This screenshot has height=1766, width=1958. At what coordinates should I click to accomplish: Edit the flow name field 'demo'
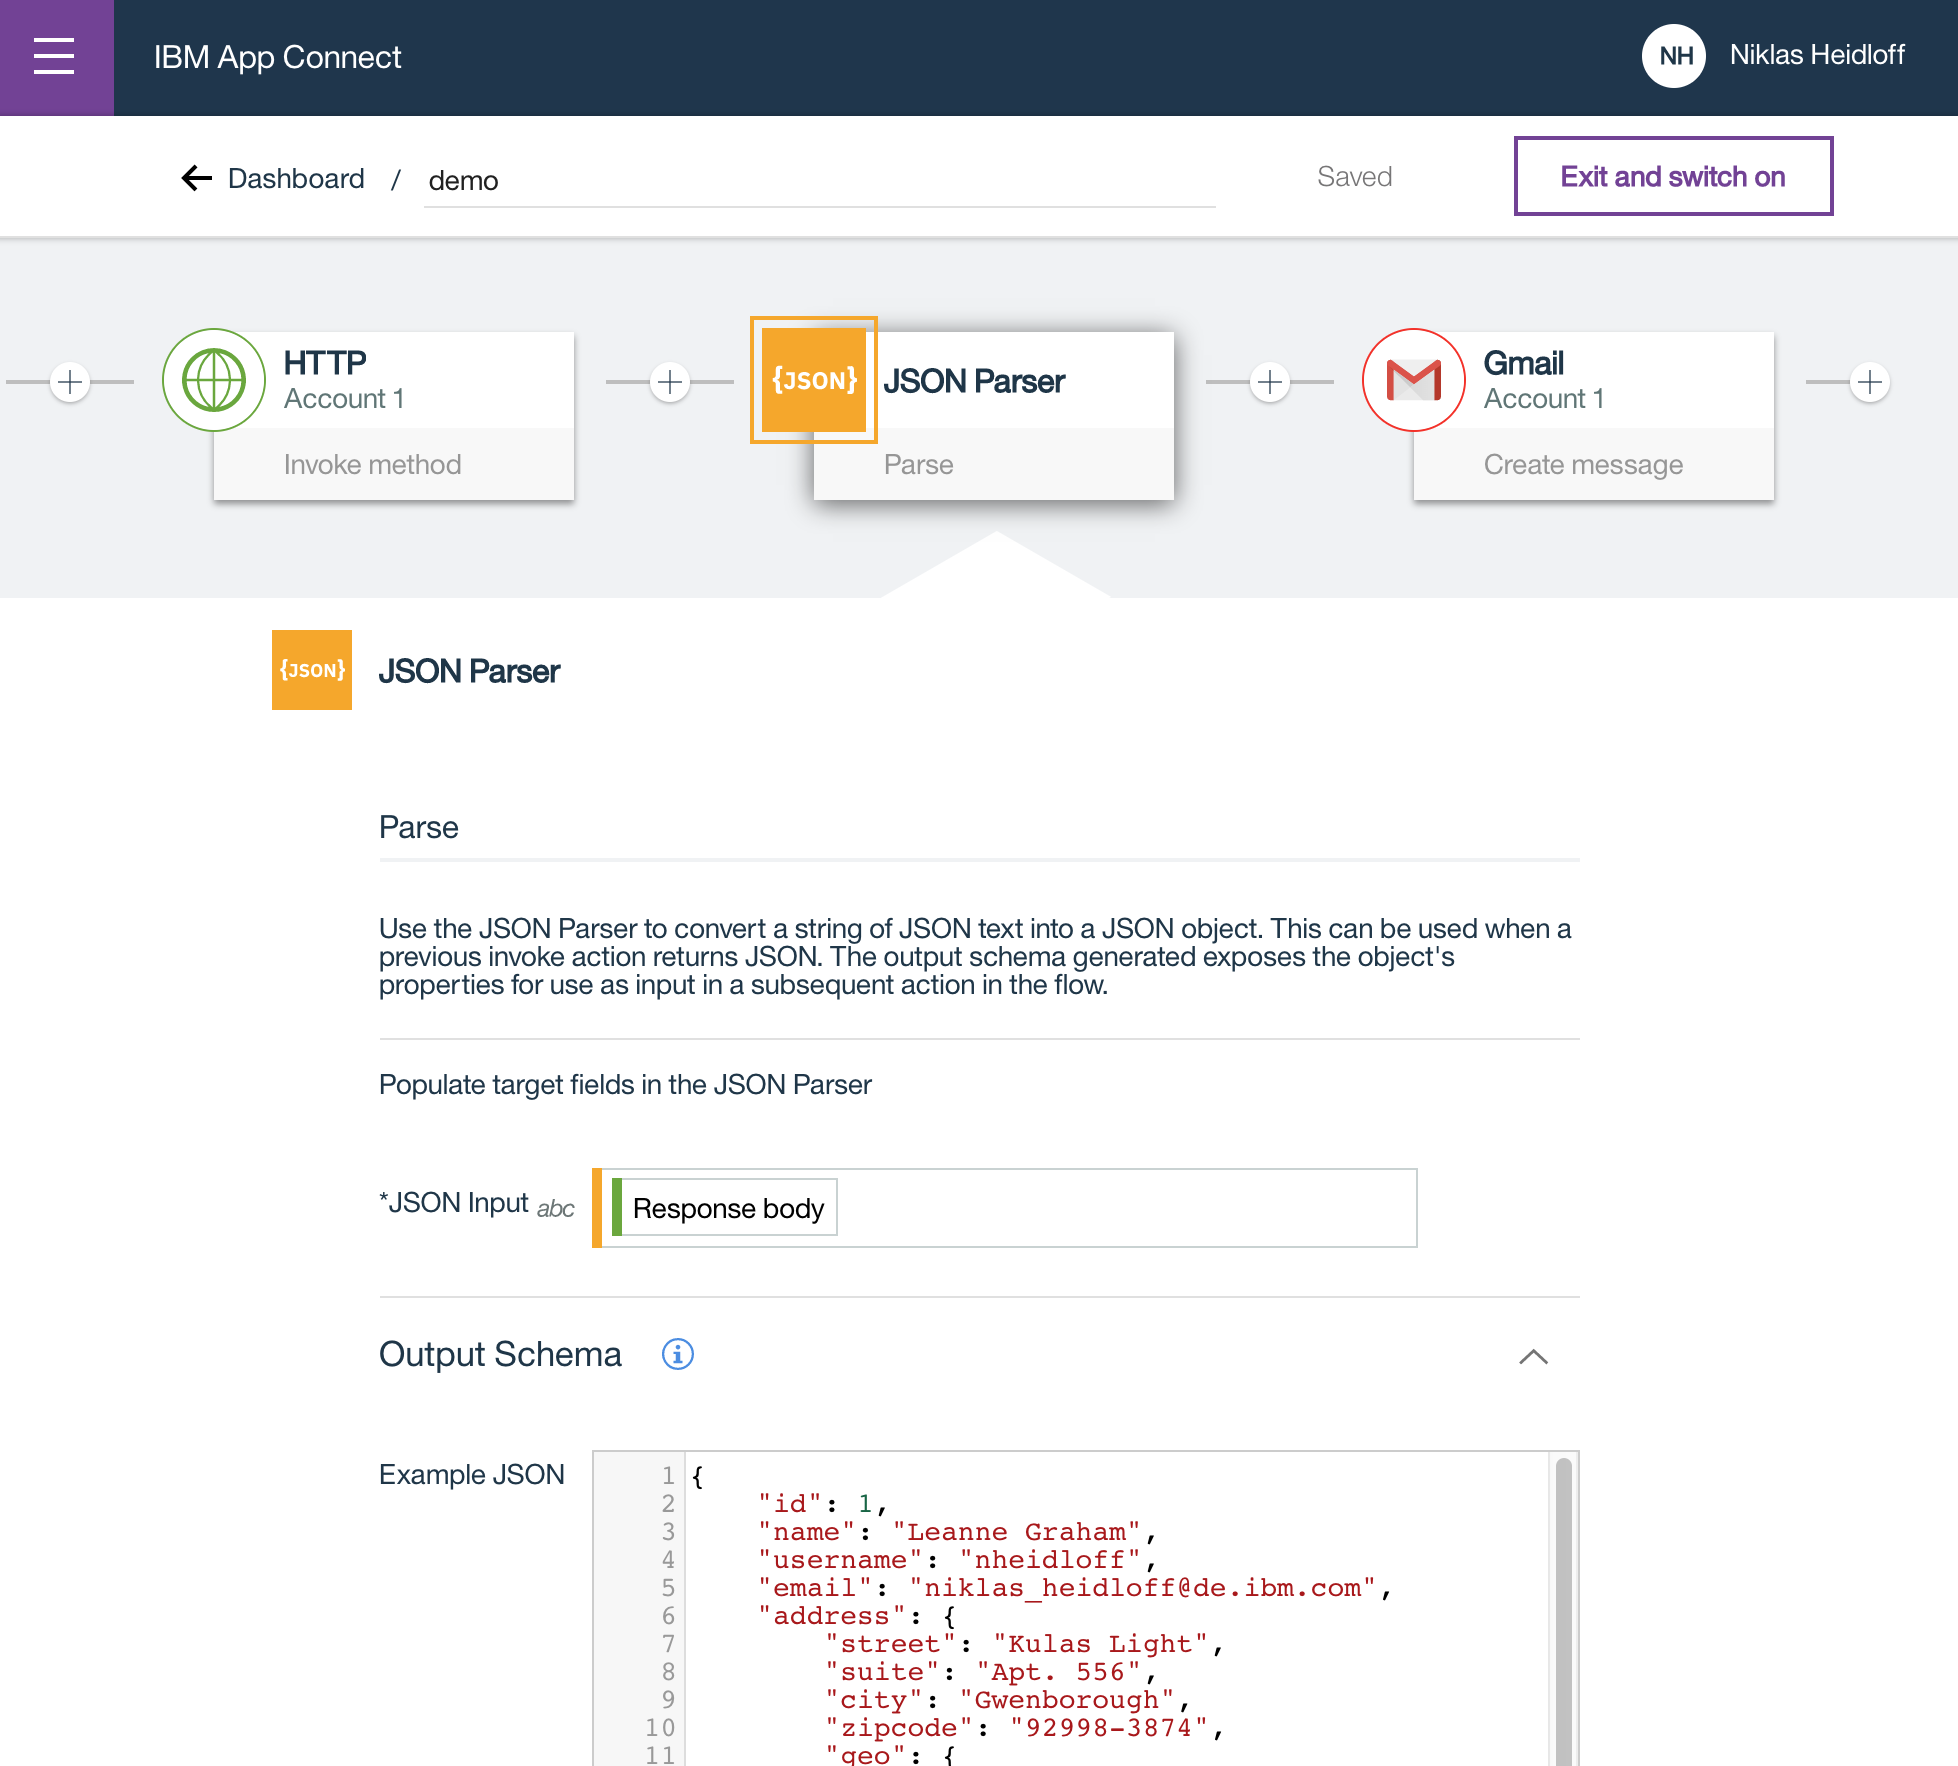pyautogui.click(x=819, y=180)
